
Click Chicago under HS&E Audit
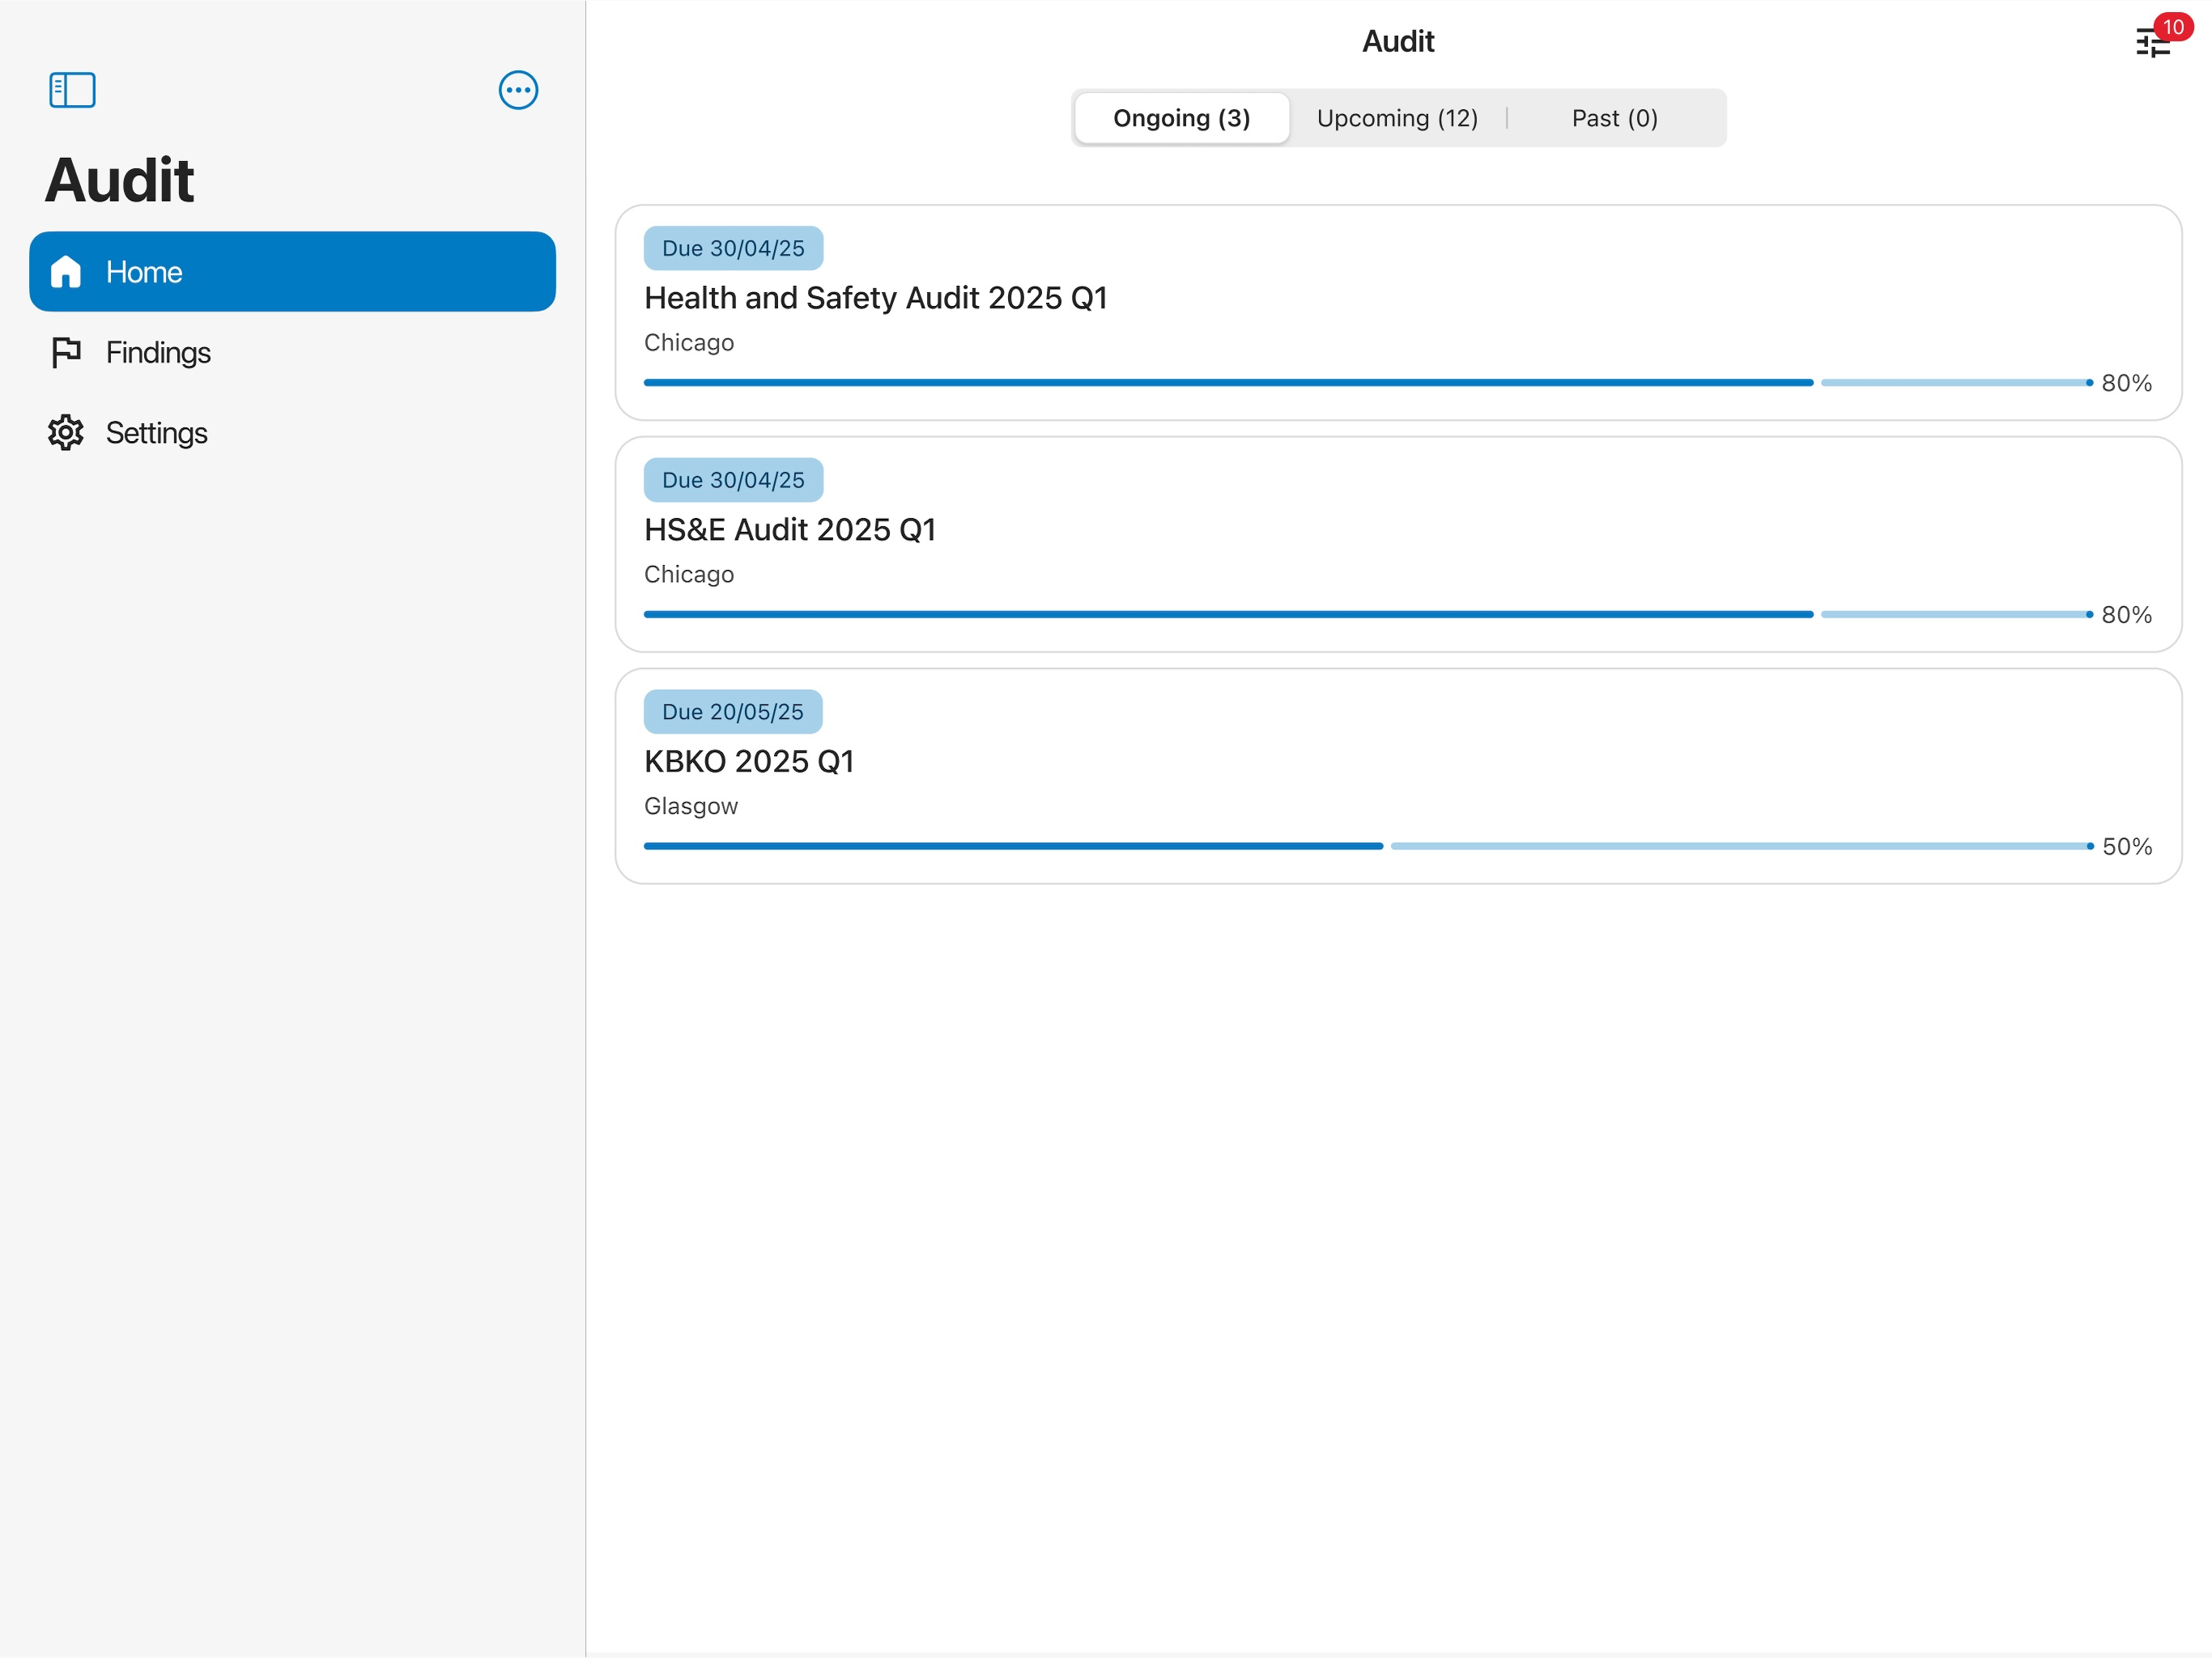point(689,574)
